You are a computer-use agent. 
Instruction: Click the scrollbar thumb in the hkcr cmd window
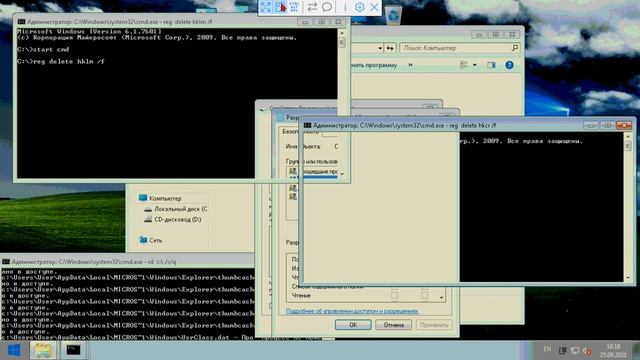[x=628, y=146]
